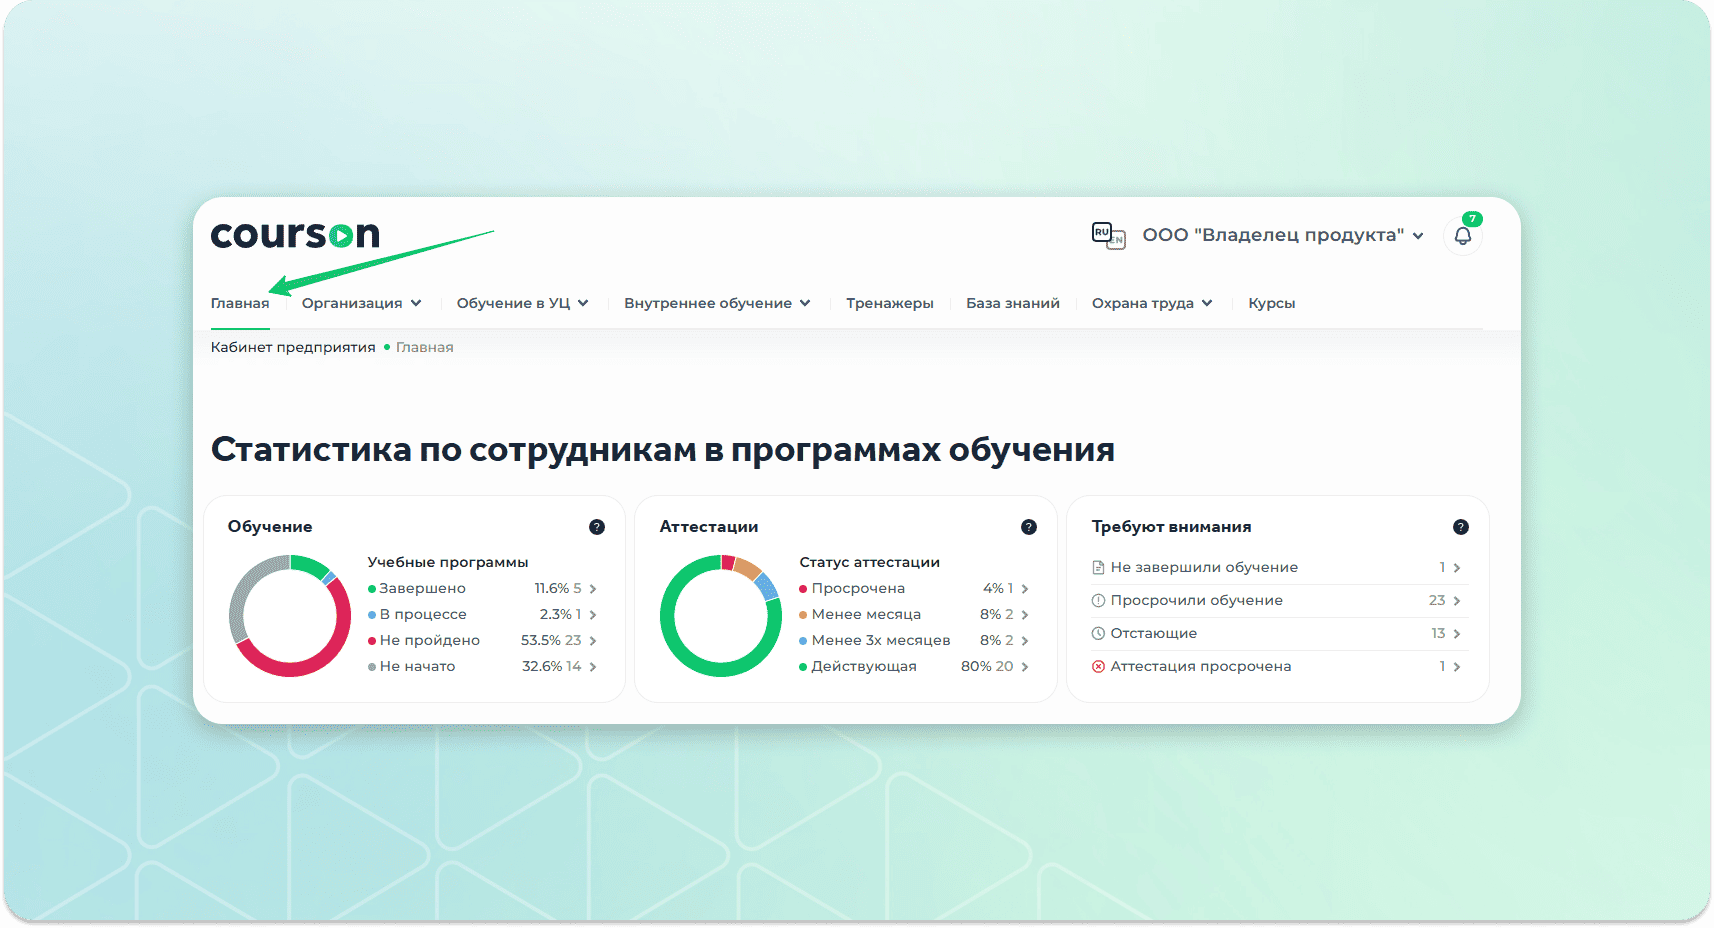Expand the Обучение в УЦ dropdown
The width and height of the screenshot is (1714, 928).
522,303
